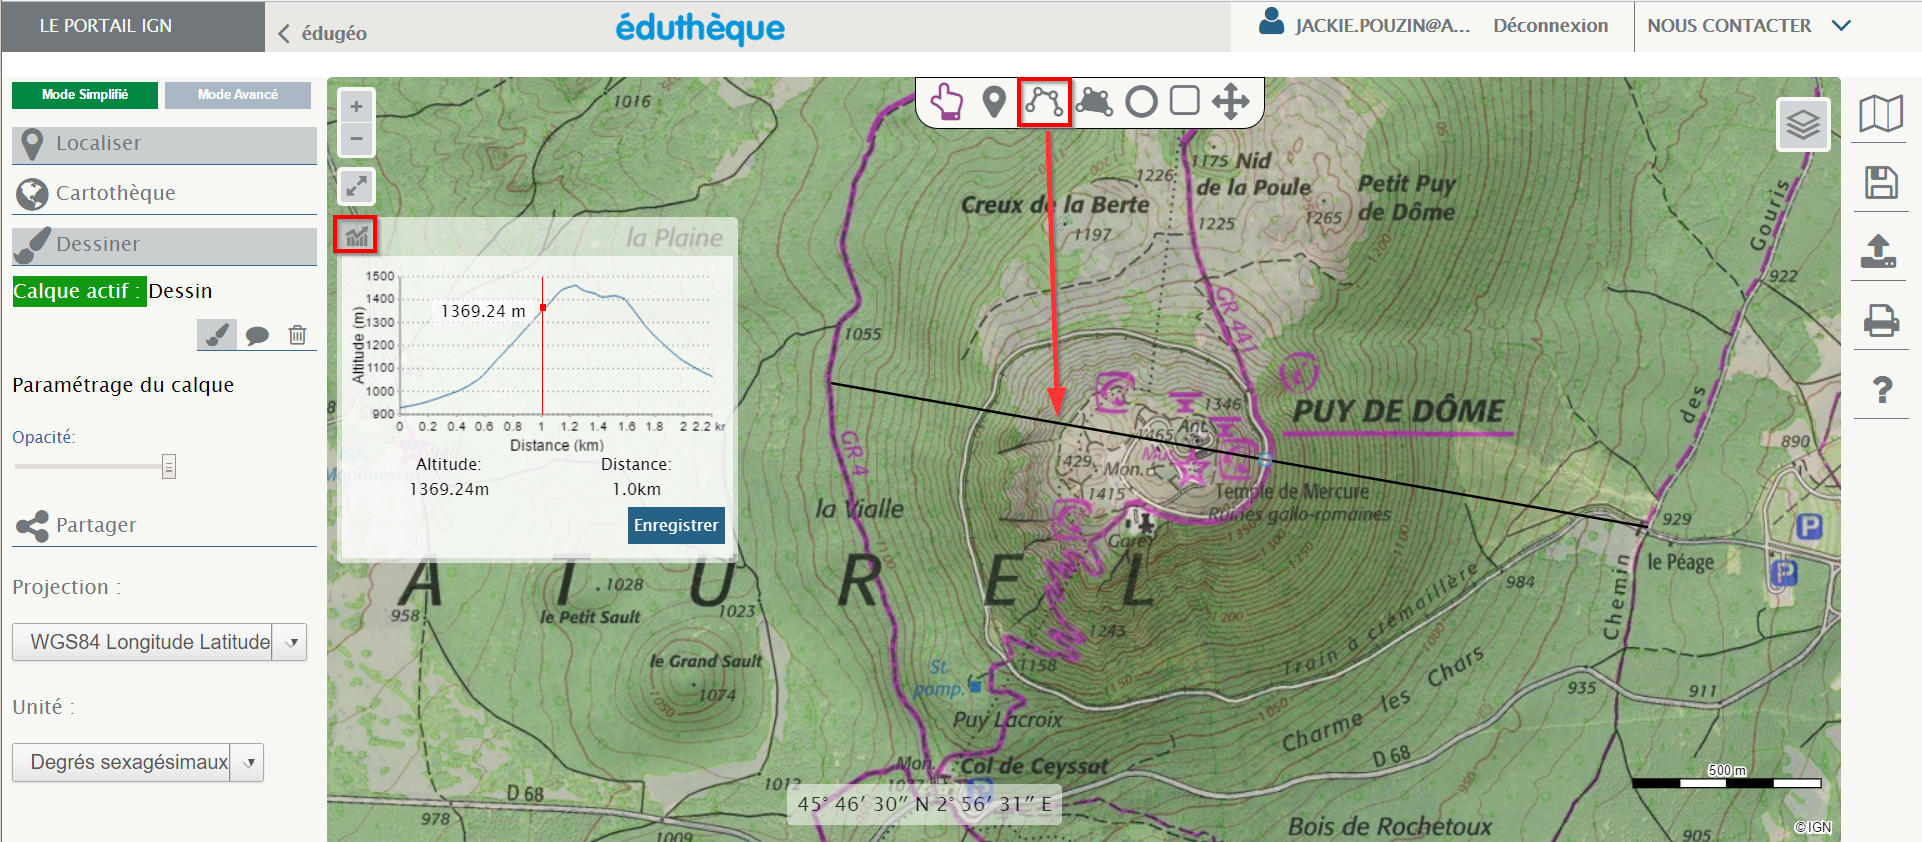Open the Partager section

[164, 526]
